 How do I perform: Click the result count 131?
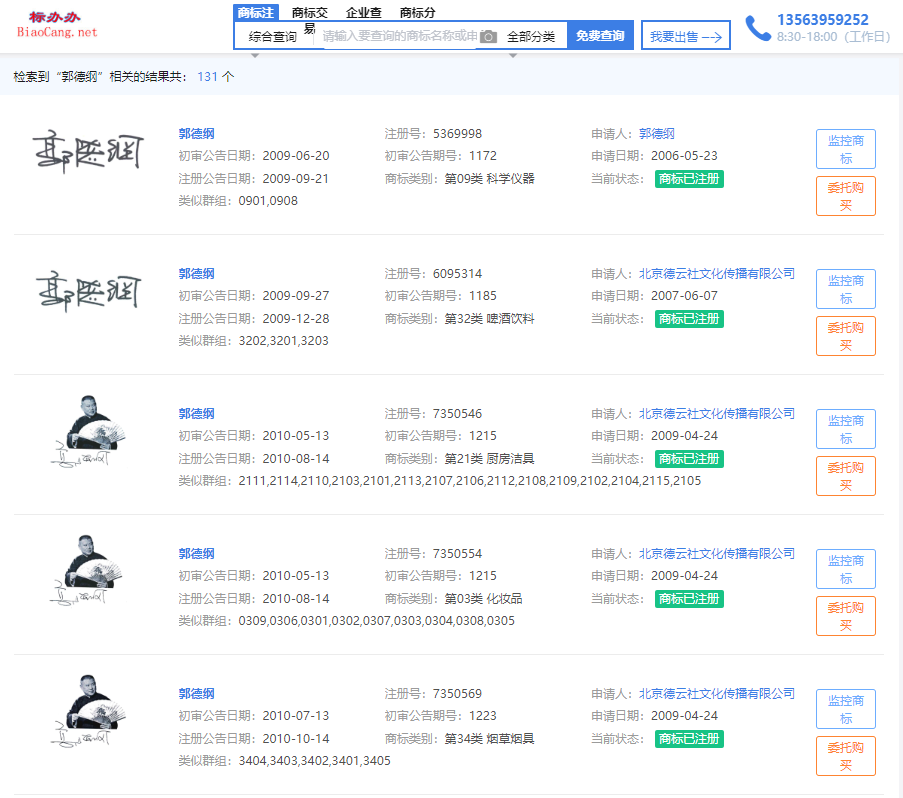(207, 77)
